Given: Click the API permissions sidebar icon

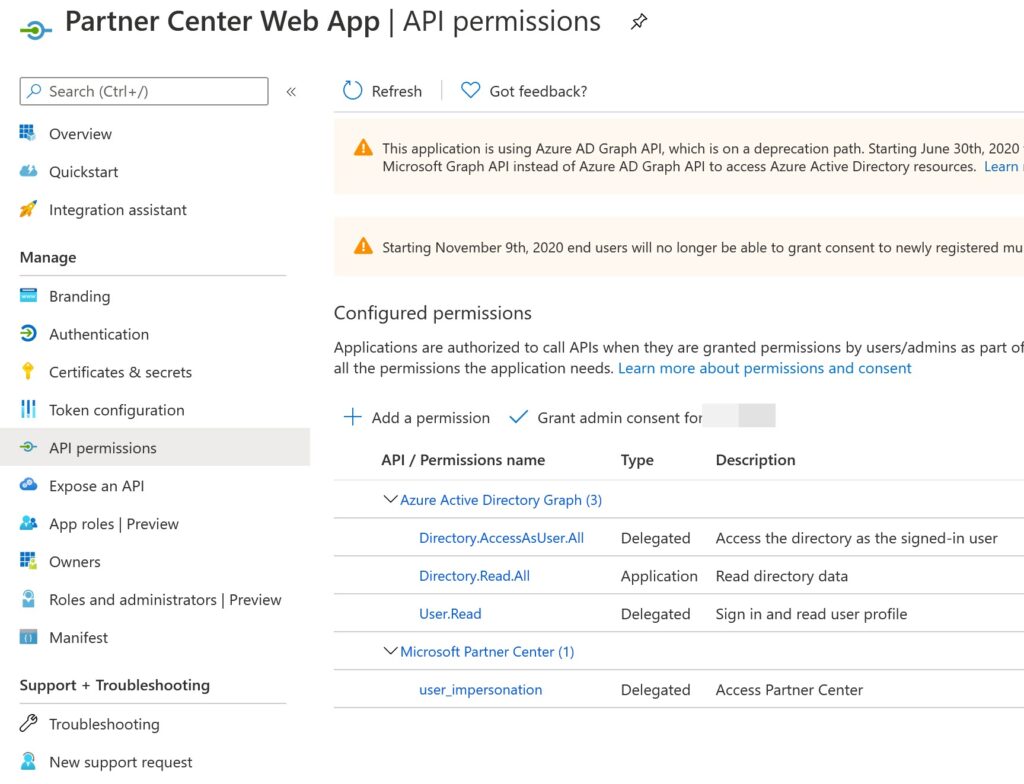Looking at the screenshot, I should coord(28,447).
